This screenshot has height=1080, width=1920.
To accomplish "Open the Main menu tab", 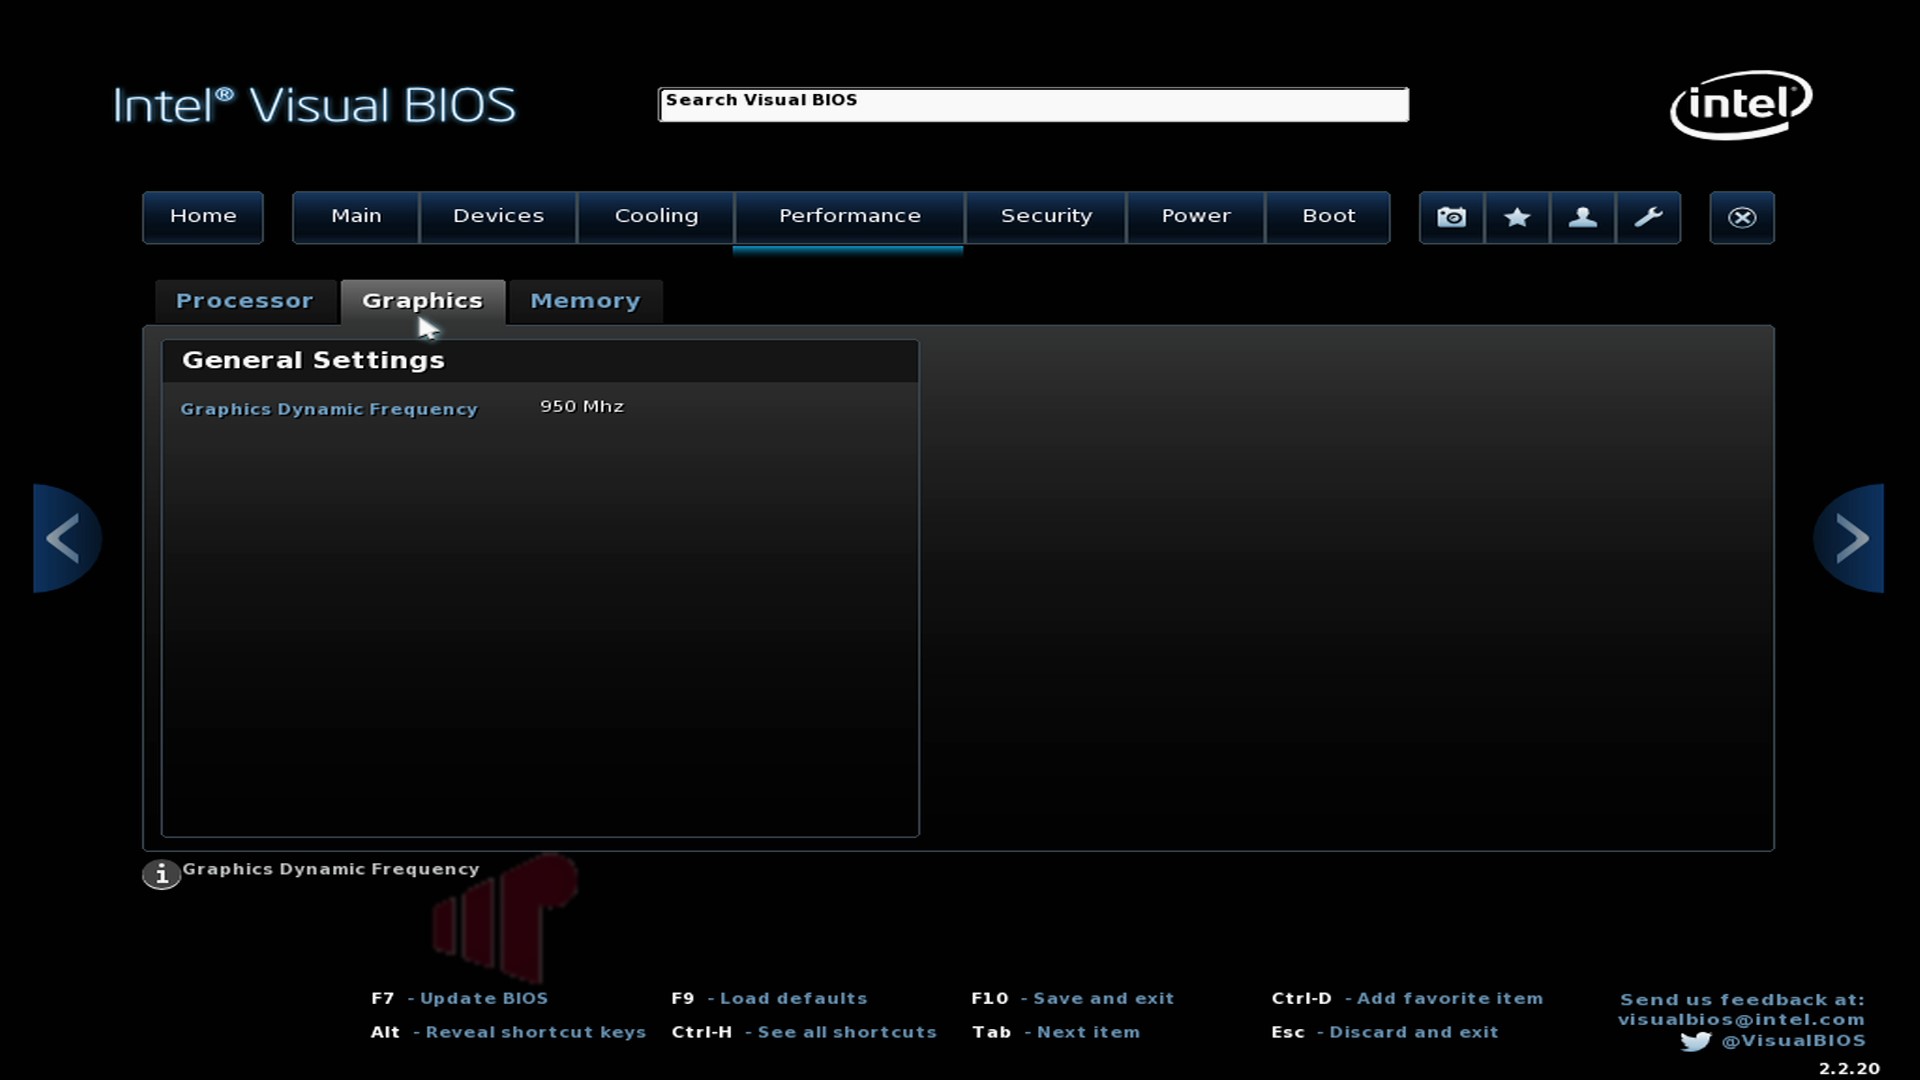I will (356, 217).
